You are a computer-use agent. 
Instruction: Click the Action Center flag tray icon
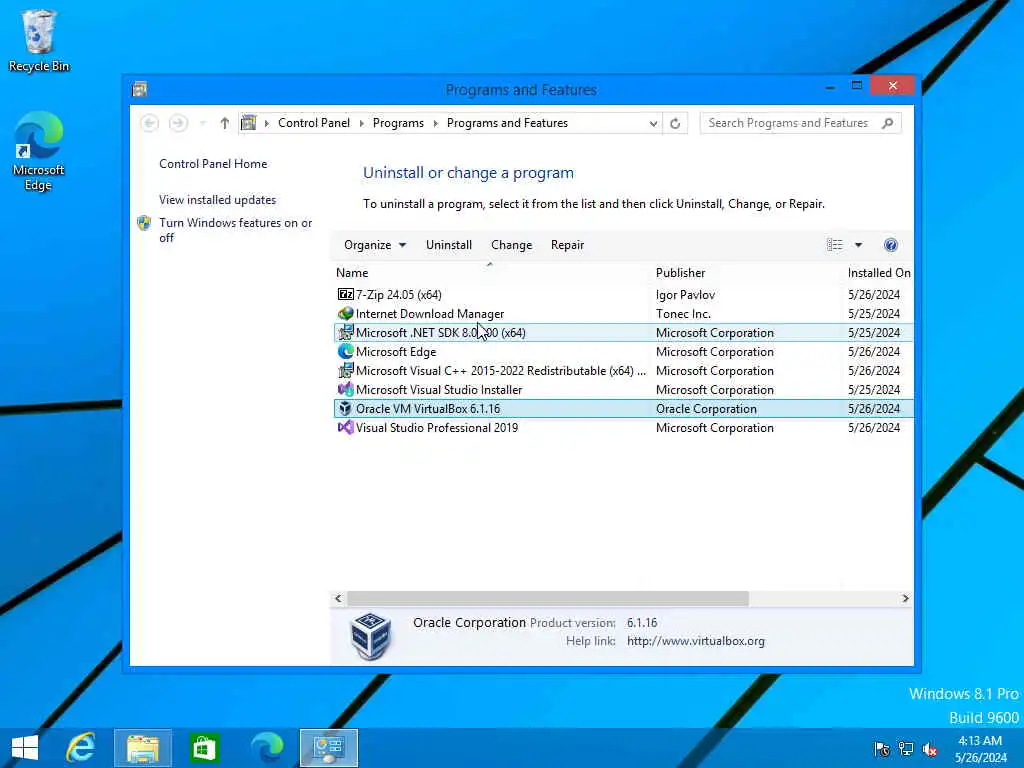882,749
